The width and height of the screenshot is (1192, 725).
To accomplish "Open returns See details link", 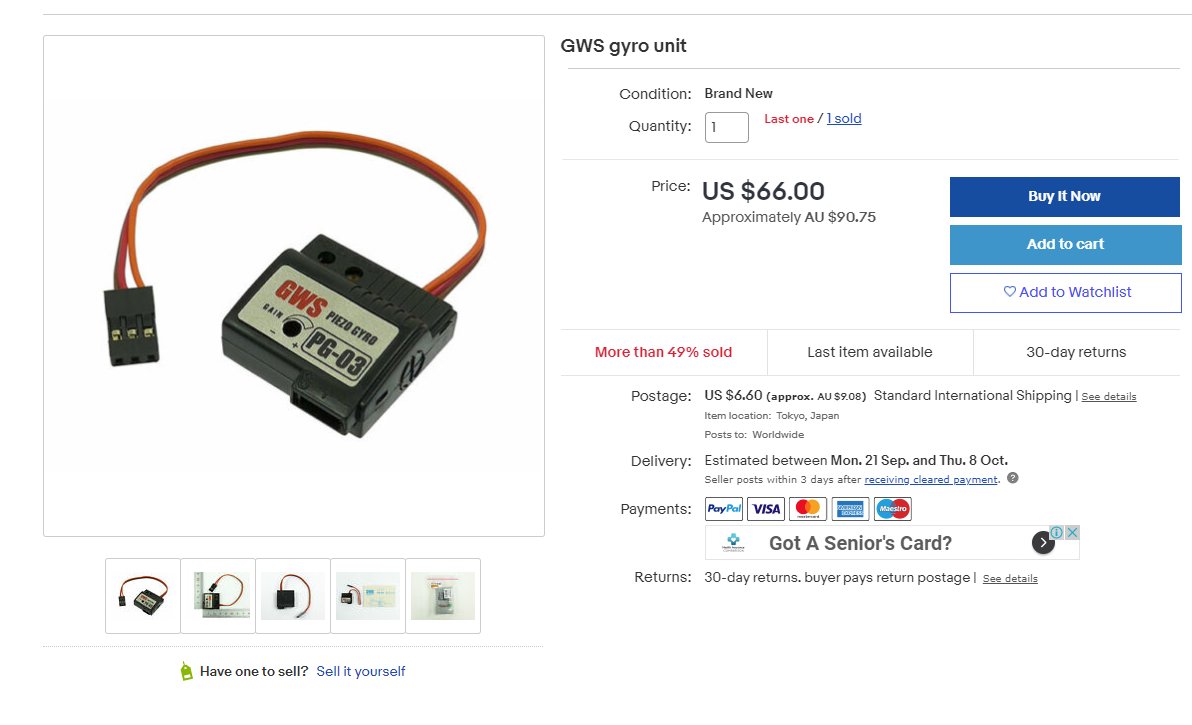I will 1010,579.
